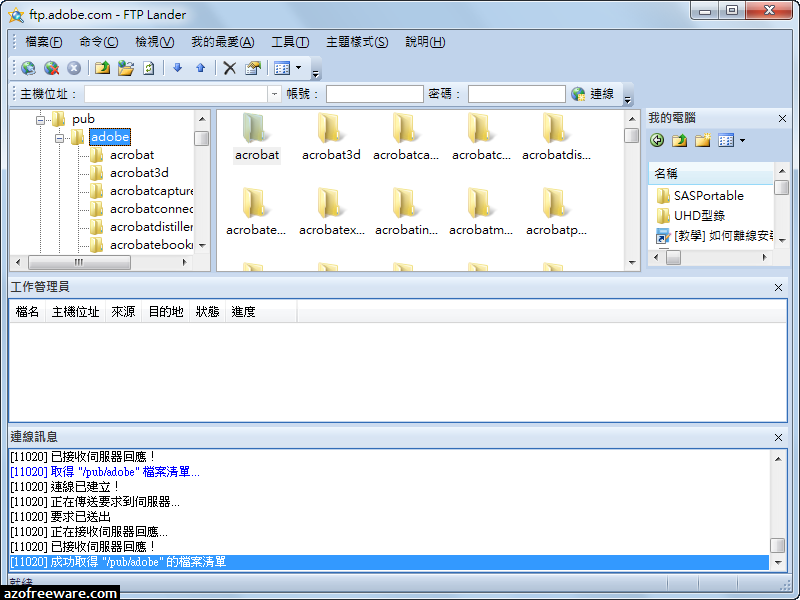Image resolution: width=800 pixels, height=600 pixels.
Task: Click the change remote folder icon
Action: pyautogui.click(x=126, y=68)
